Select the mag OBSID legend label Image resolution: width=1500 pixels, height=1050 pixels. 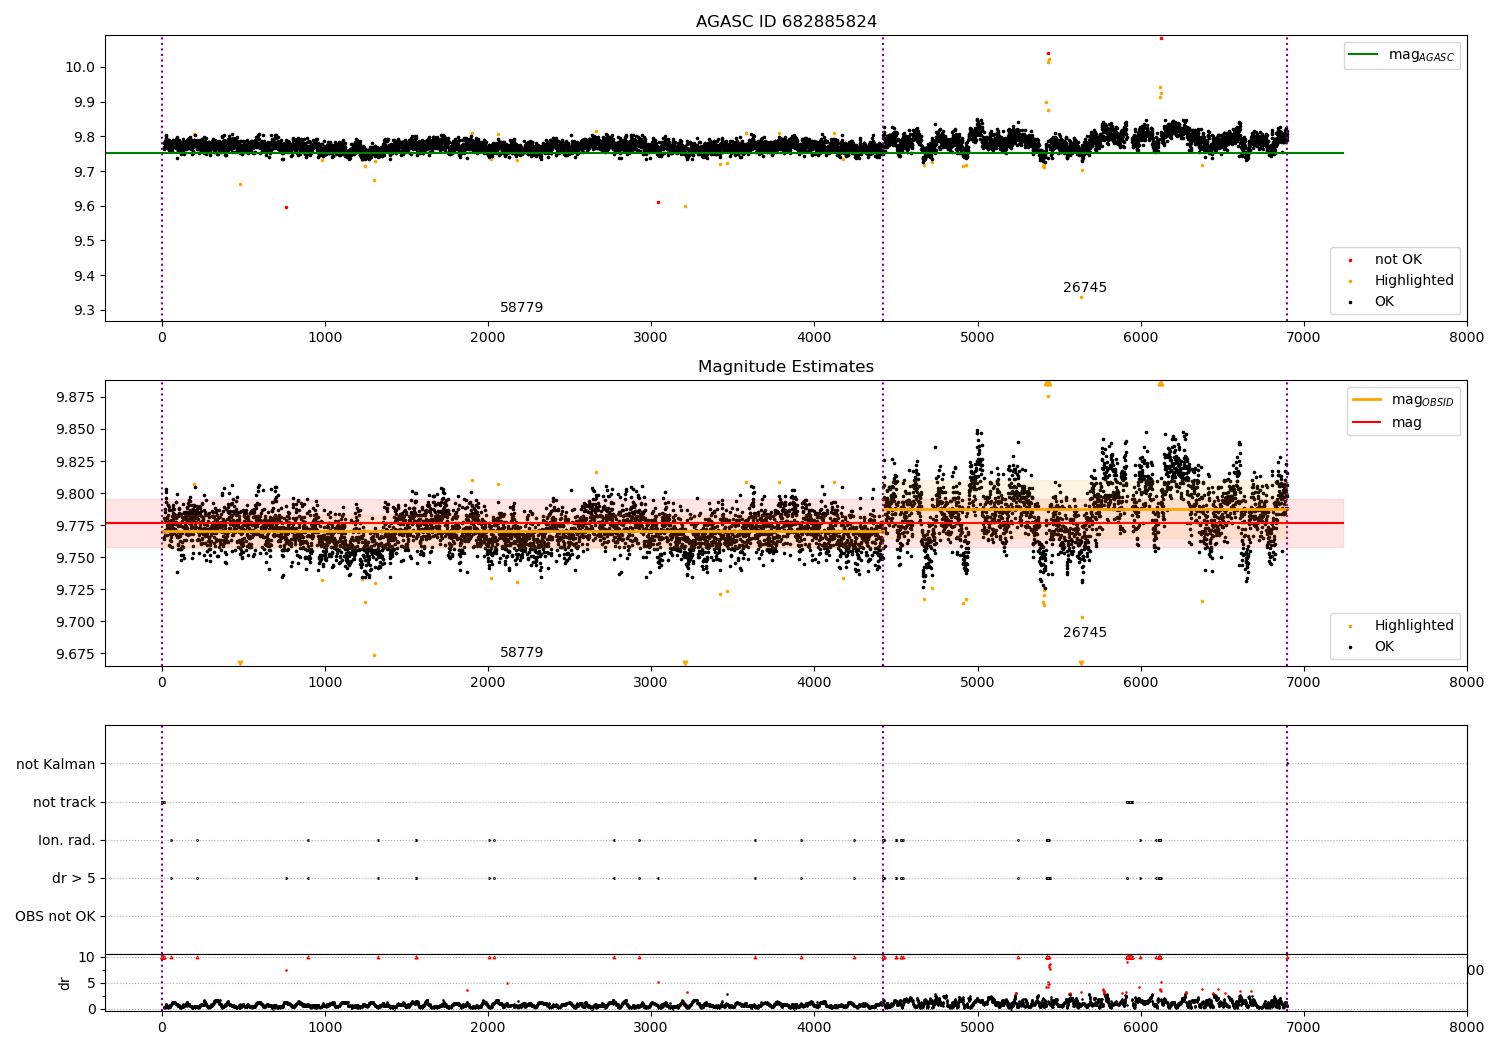click(1423, 400)
